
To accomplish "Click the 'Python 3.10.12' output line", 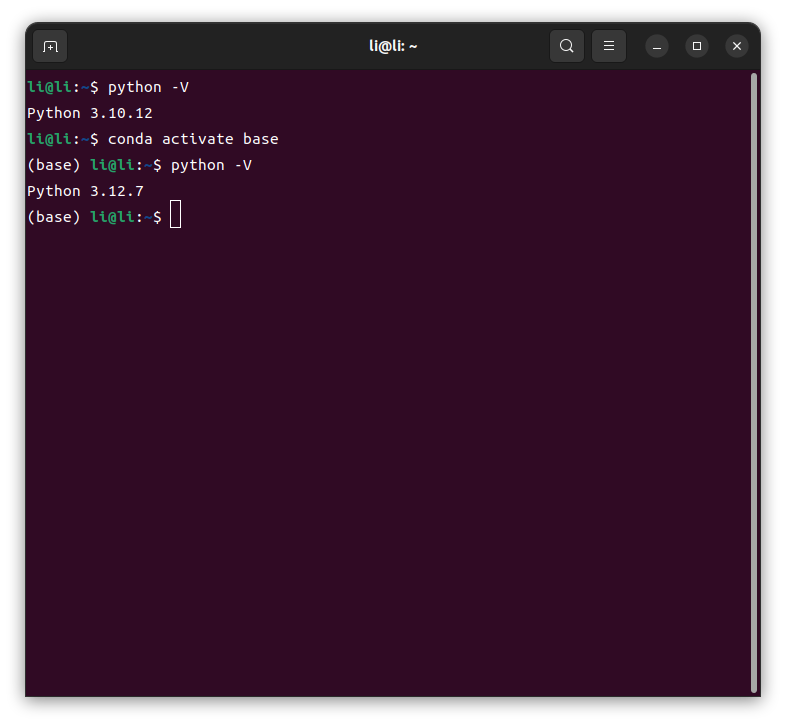I will [90, 113].
